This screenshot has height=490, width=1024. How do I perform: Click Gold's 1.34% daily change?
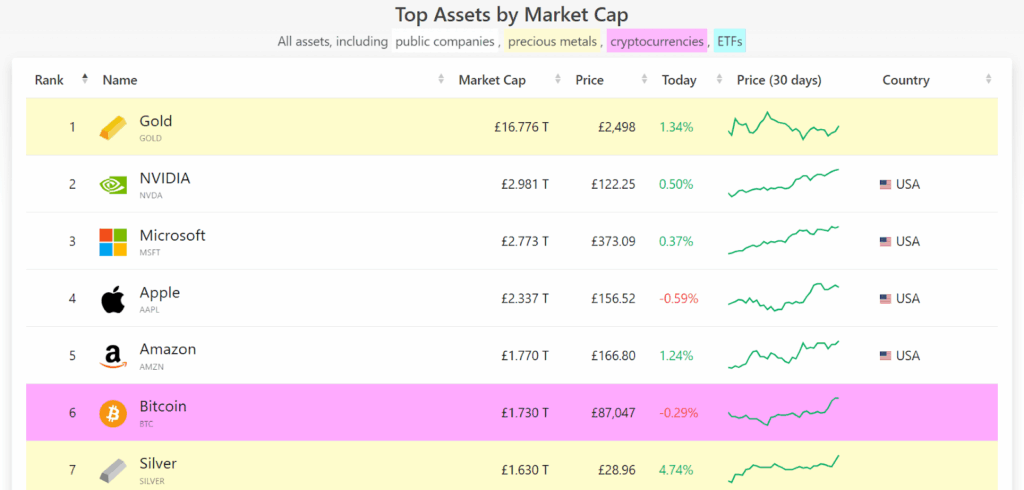pos(676,127)
